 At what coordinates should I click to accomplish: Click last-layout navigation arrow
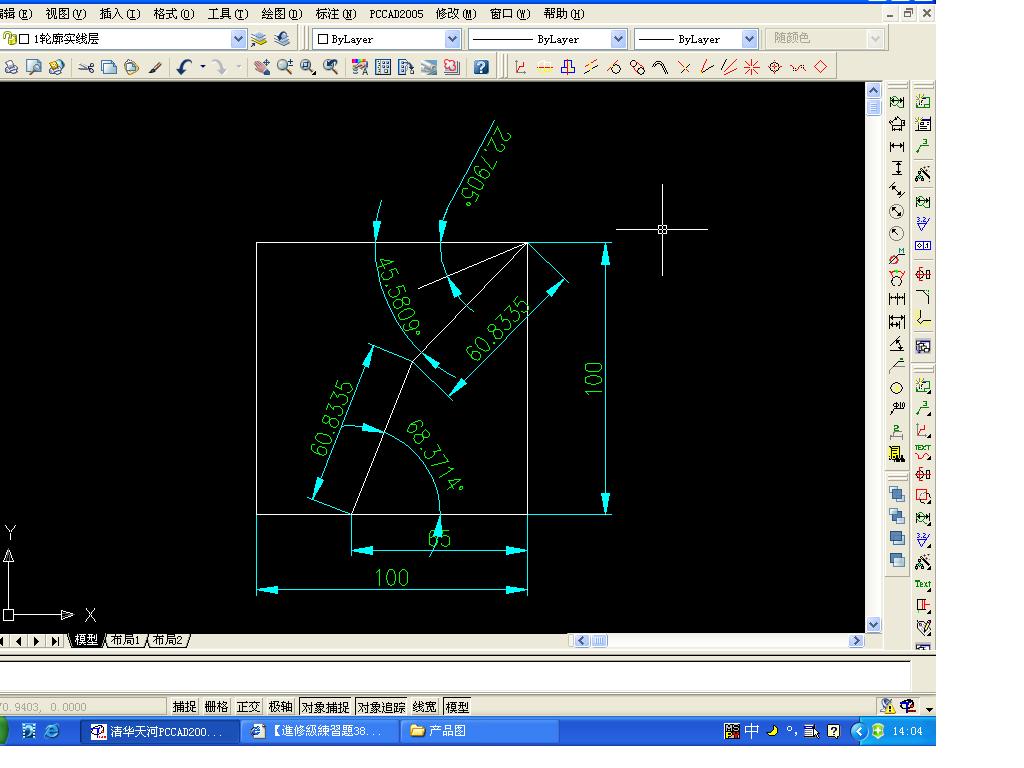click(55, 641)
